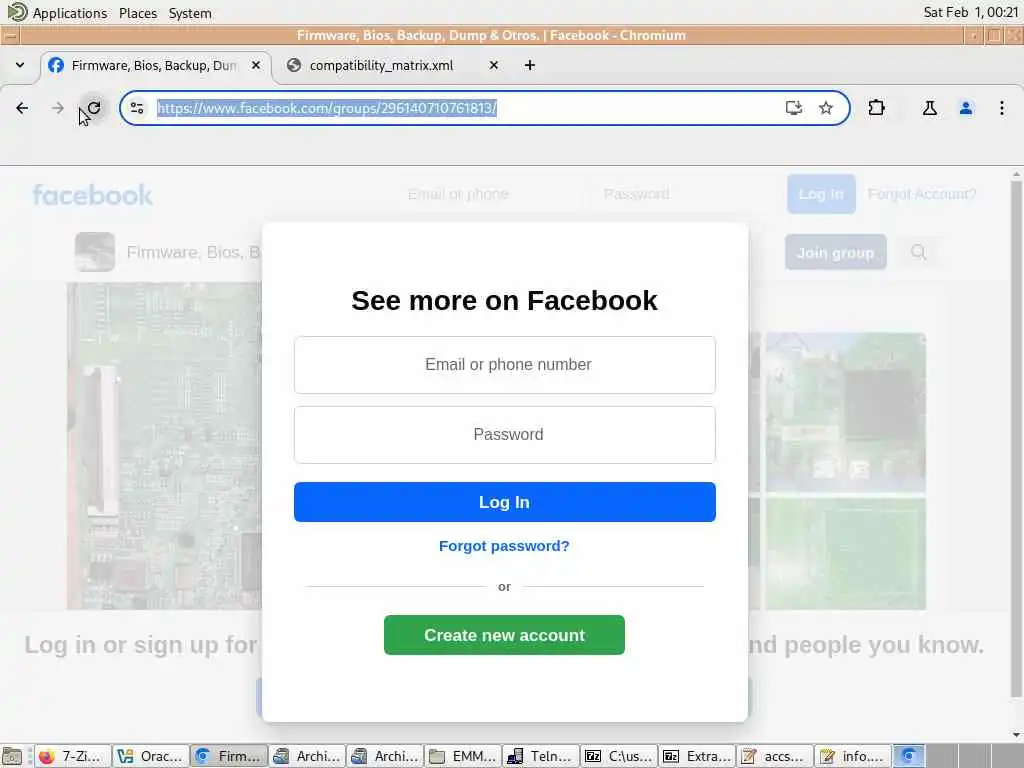Open the Applications menu

[70, 13]
